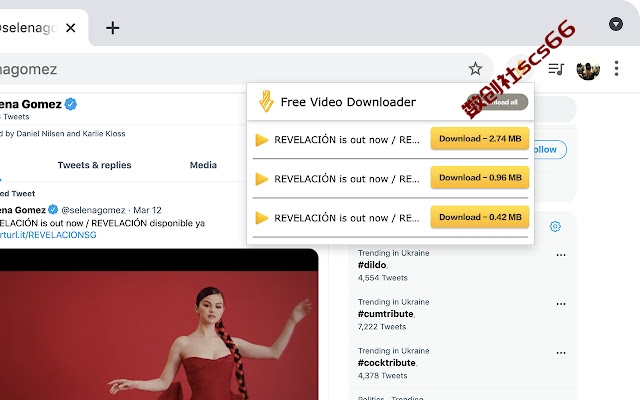The image size is (640, 400).
Task: Open a new browser tab
Action: [113, 28]
